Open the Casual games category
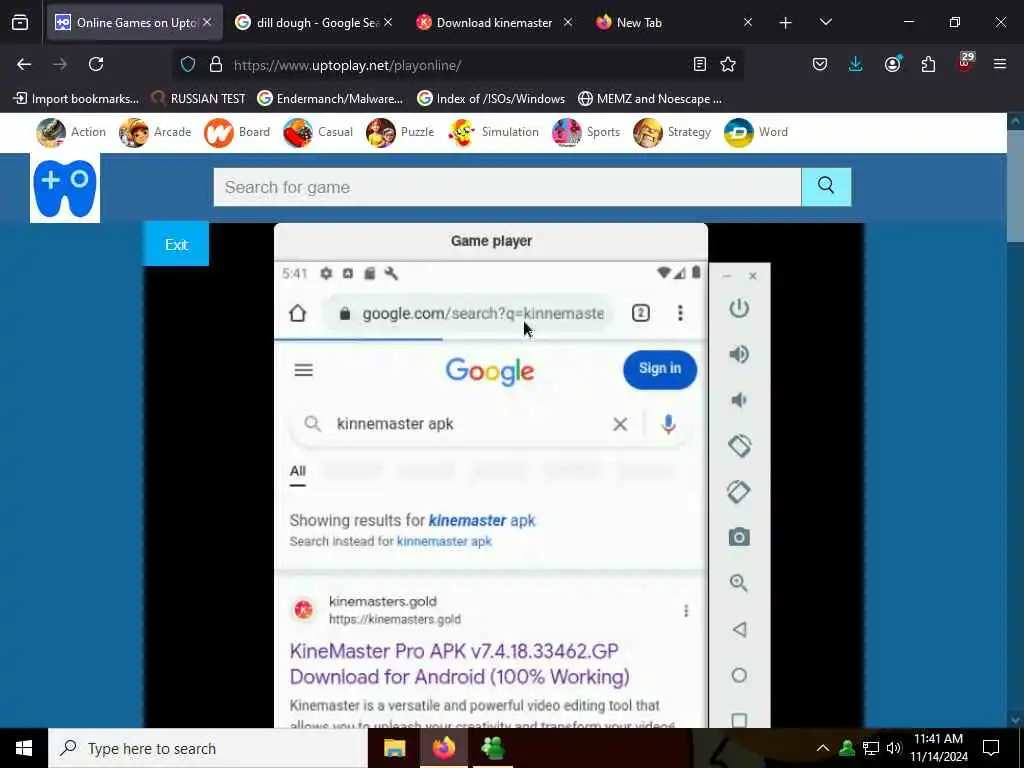Screen dimensions: 1024x768 click(x=317, y=133)
